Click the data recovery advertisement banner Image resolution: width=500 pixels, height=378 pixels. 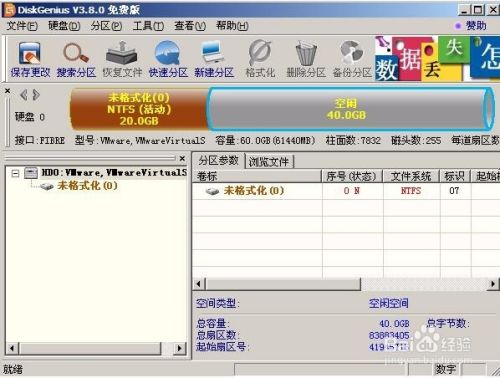click(437, 58)
